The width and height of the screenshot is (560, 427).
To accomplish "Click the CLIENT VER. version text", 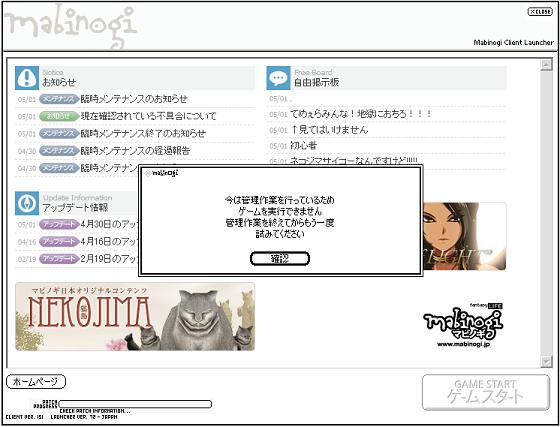I will click(x=24, y=417).
